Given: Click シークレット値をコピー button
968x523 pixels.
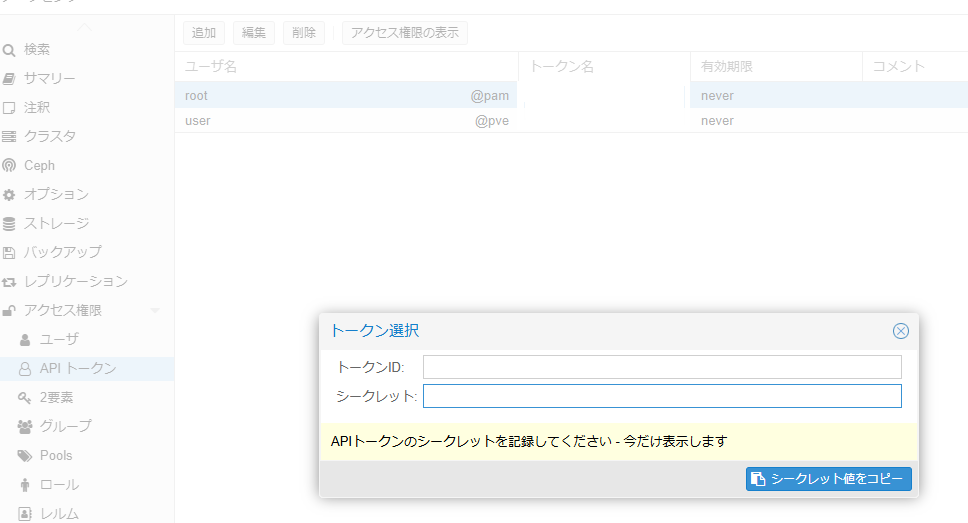Looking at the screenshot, I should pyautogui.click(x=828, y=479).
